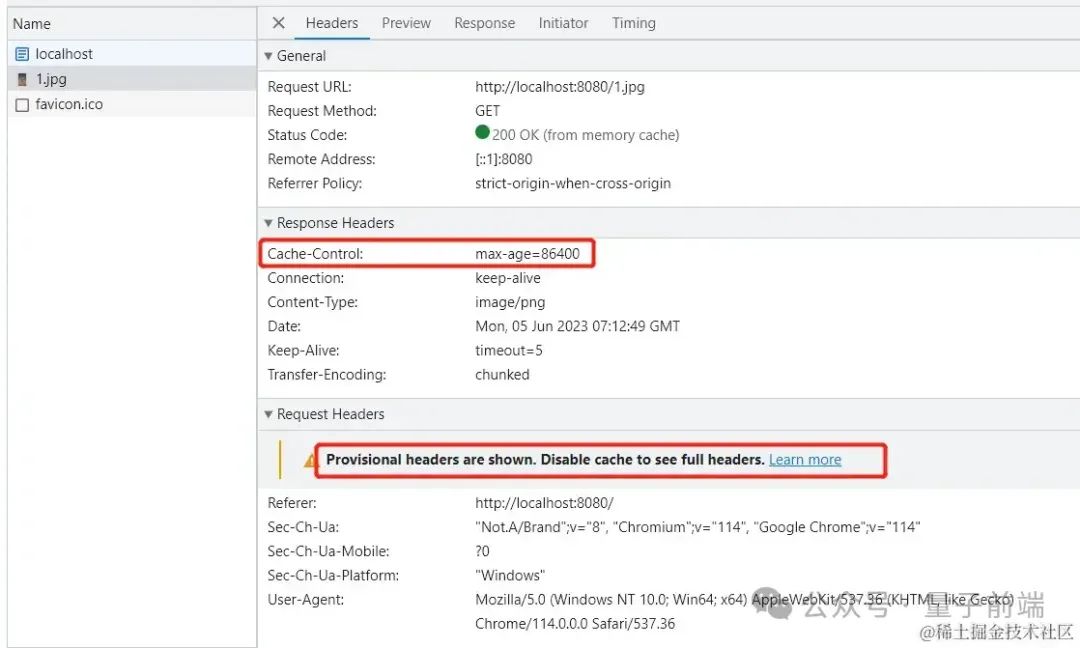Collapse the Request Headers section
Viewport: 1080px width, 648px height.
click(269, 414)
